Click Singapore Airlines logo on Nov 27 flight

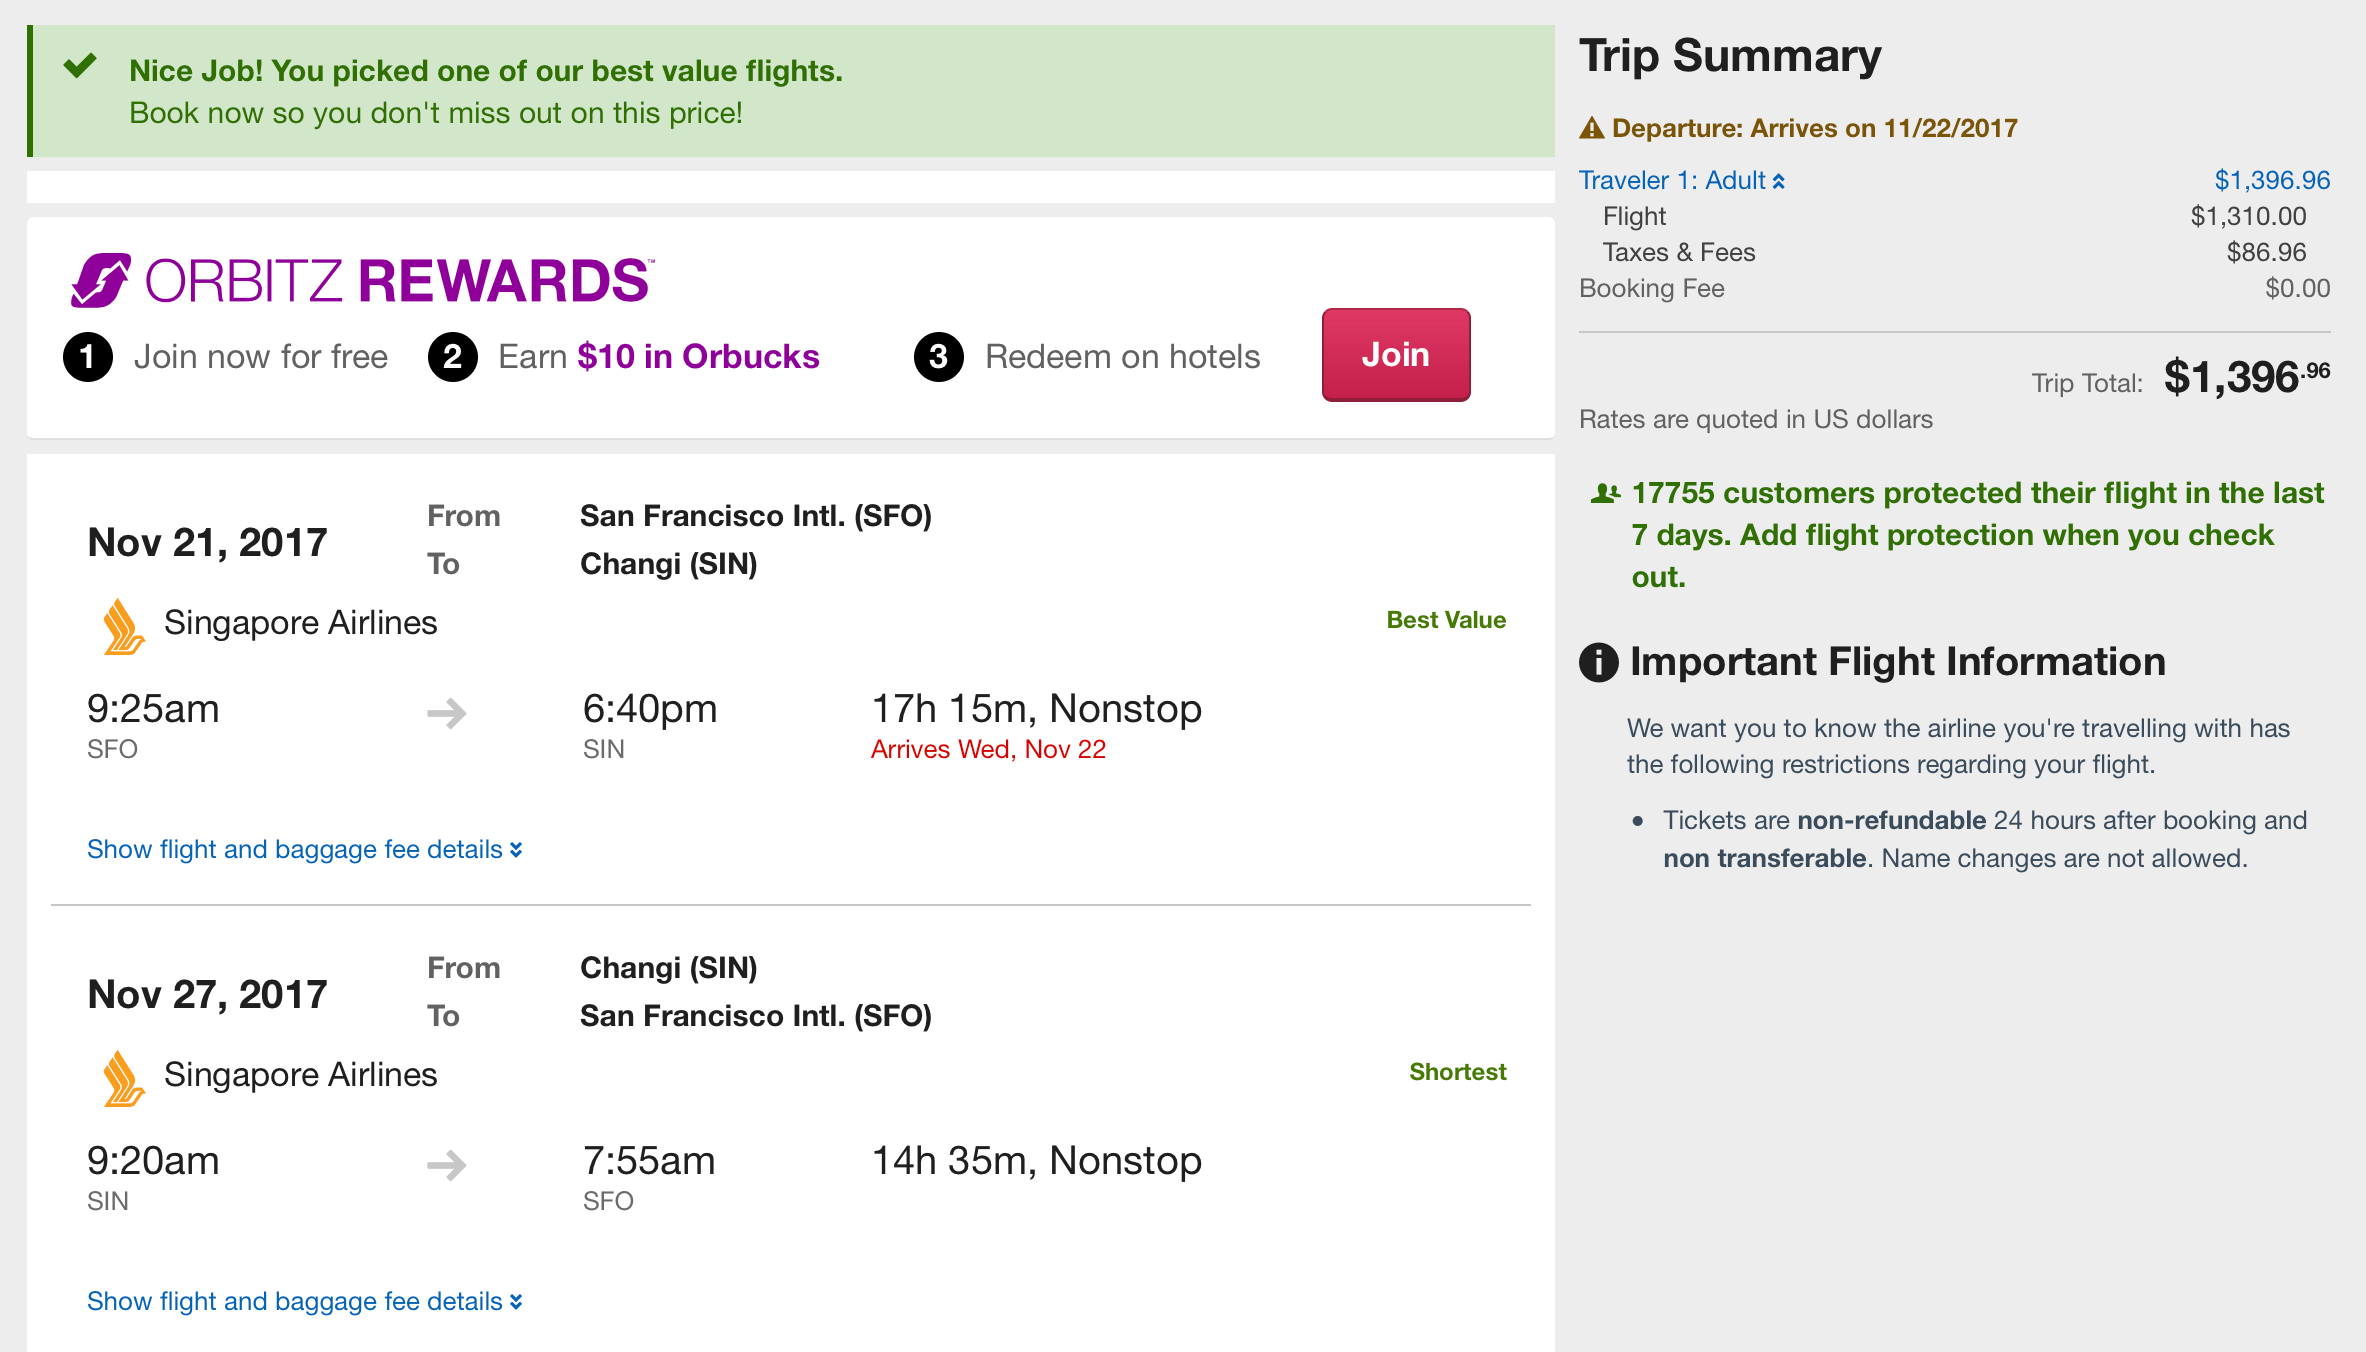pyautogui.click(x=123, y=1079)
